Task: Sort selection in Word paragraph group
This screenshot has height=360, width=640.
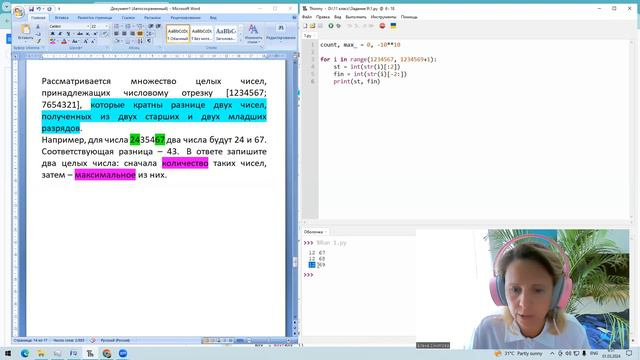Action: click(140, 41)
